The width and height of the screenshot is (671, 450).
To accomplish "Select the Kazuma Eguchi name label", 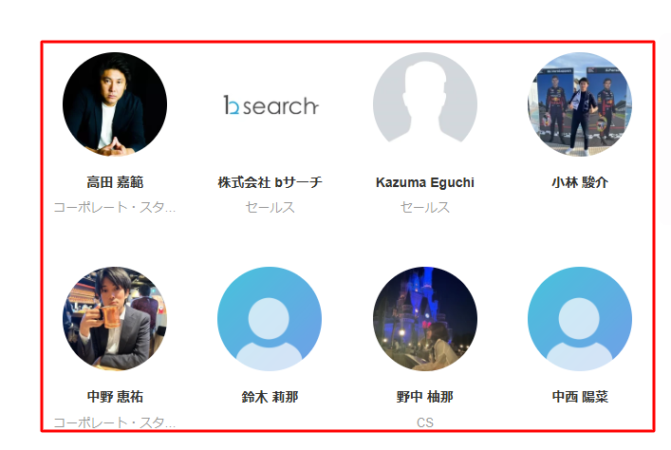I will [425, 183].
